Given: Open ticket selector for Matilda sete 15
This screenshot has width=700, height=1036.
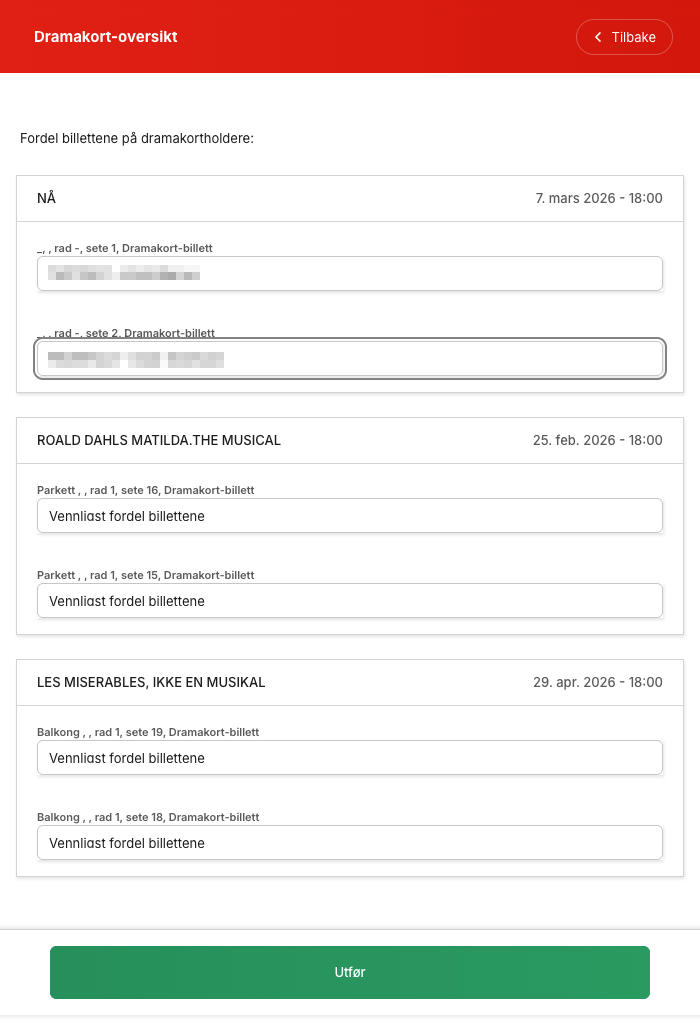Looking at the screenshot, I should tap(350, 601).
